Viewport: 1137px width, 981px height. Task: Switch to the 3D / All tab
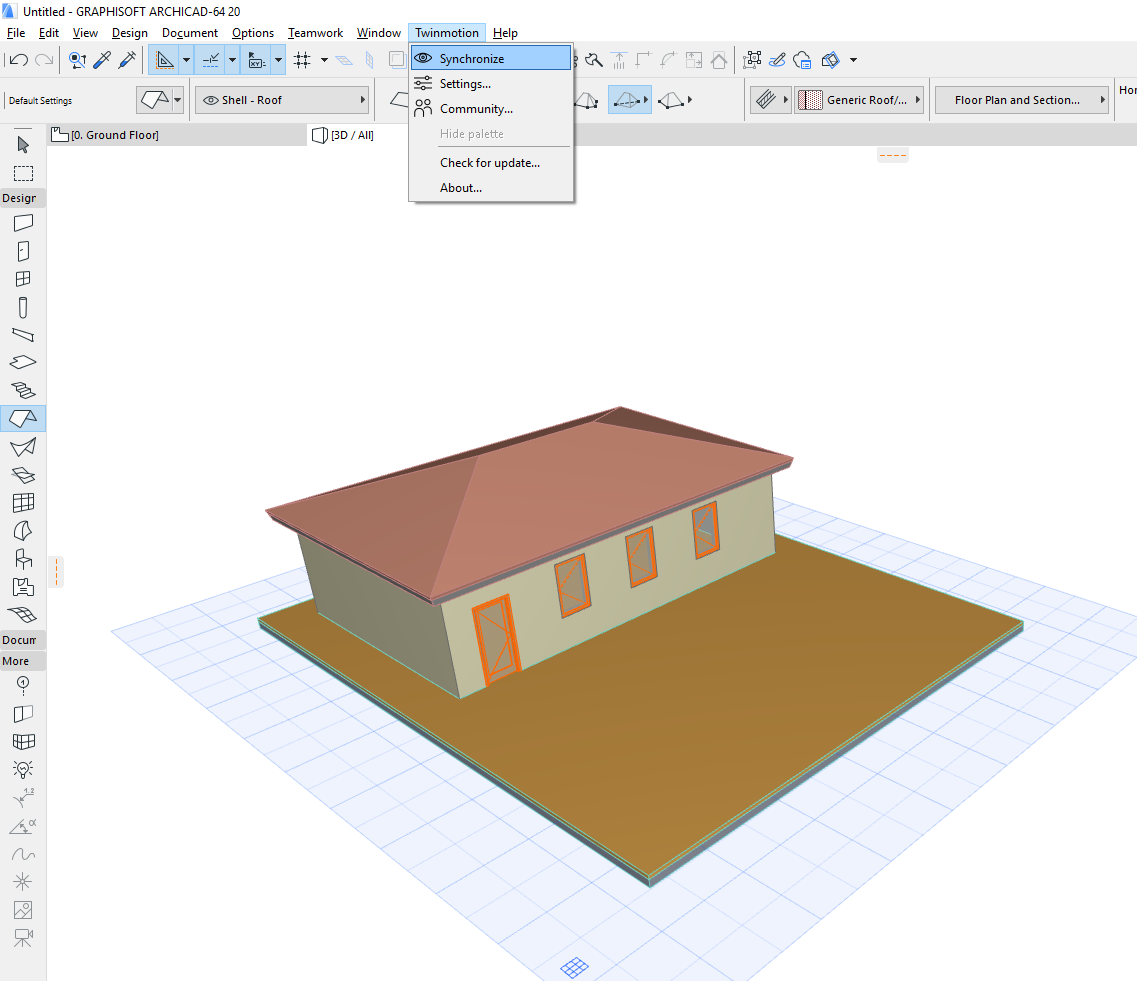[344, 135]
